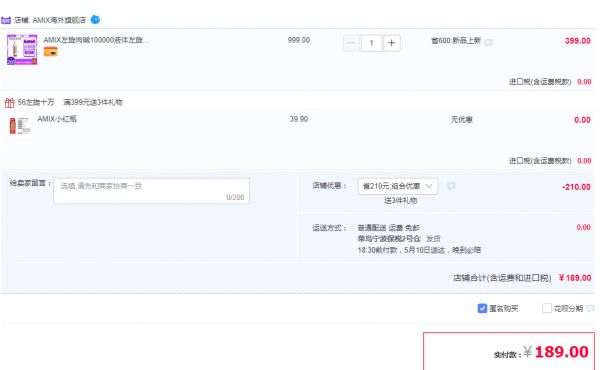The image size is (600, 370).
Task: Click the 999.00 original unit price
Action: click(x=299, y=40)
